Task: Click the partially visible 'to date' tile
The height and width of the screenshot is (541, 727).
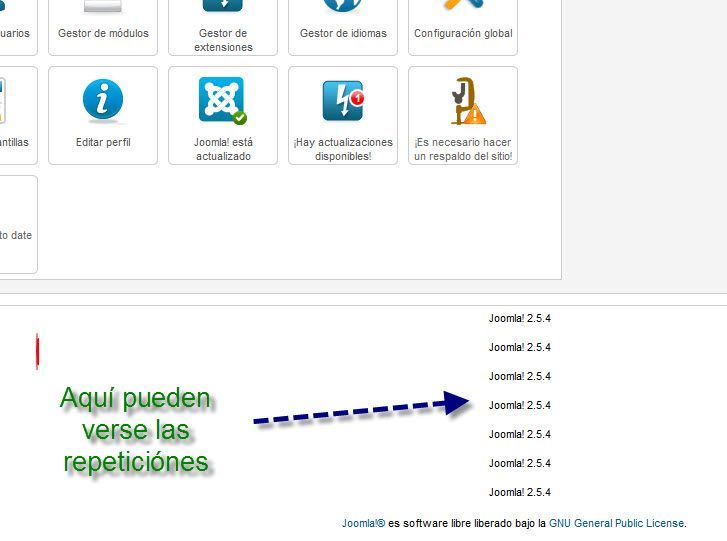Action: [17, 224]
